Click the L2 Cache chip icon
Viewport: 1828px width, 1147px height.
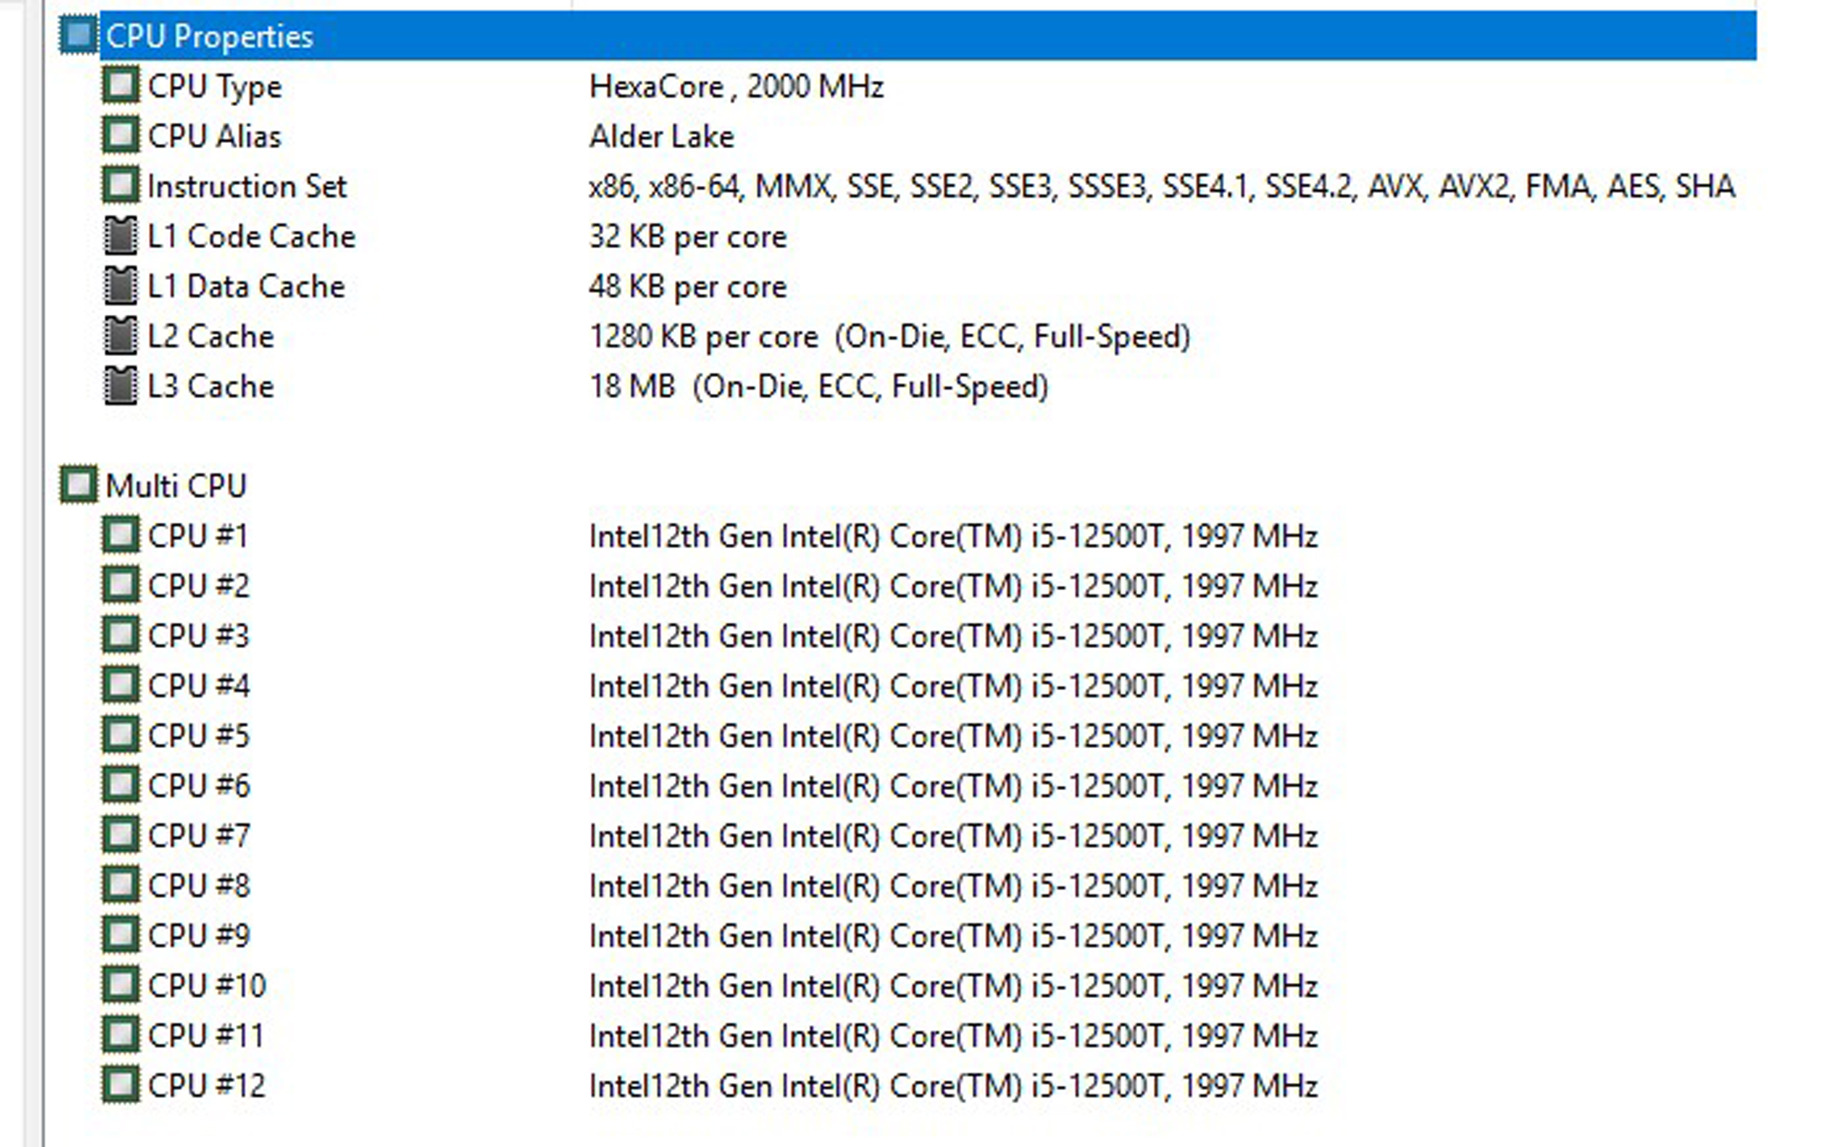point(121,336)
